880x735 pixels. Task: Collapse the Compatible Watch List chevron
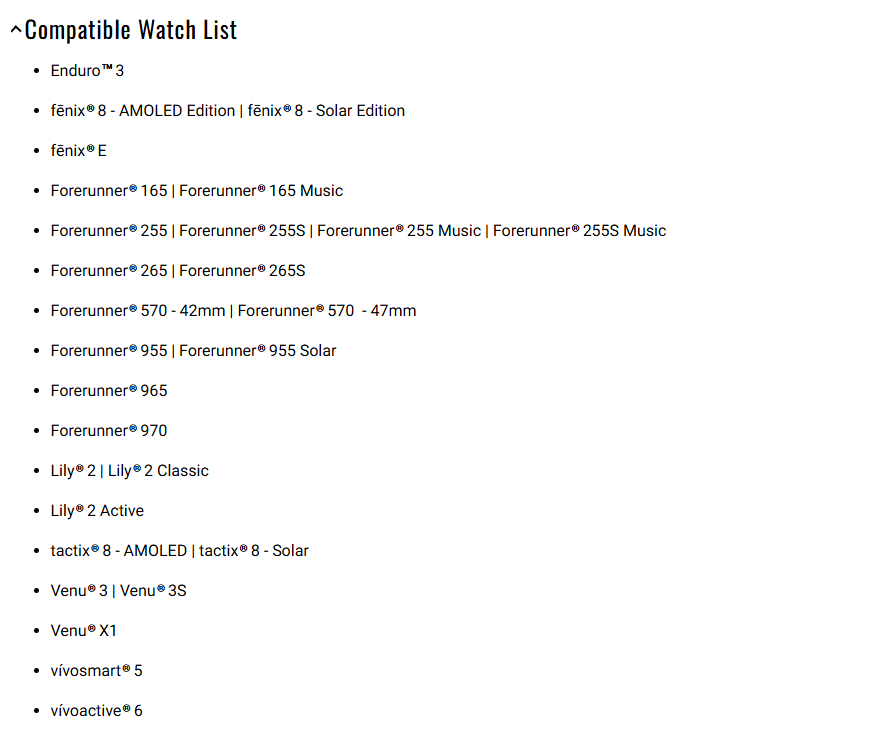pos(16,30)
